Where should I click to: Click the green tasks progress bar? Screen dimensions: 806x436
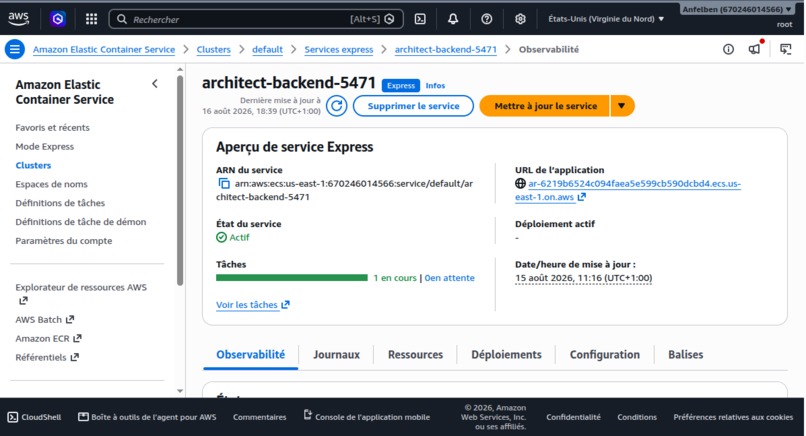click(291, 278)
